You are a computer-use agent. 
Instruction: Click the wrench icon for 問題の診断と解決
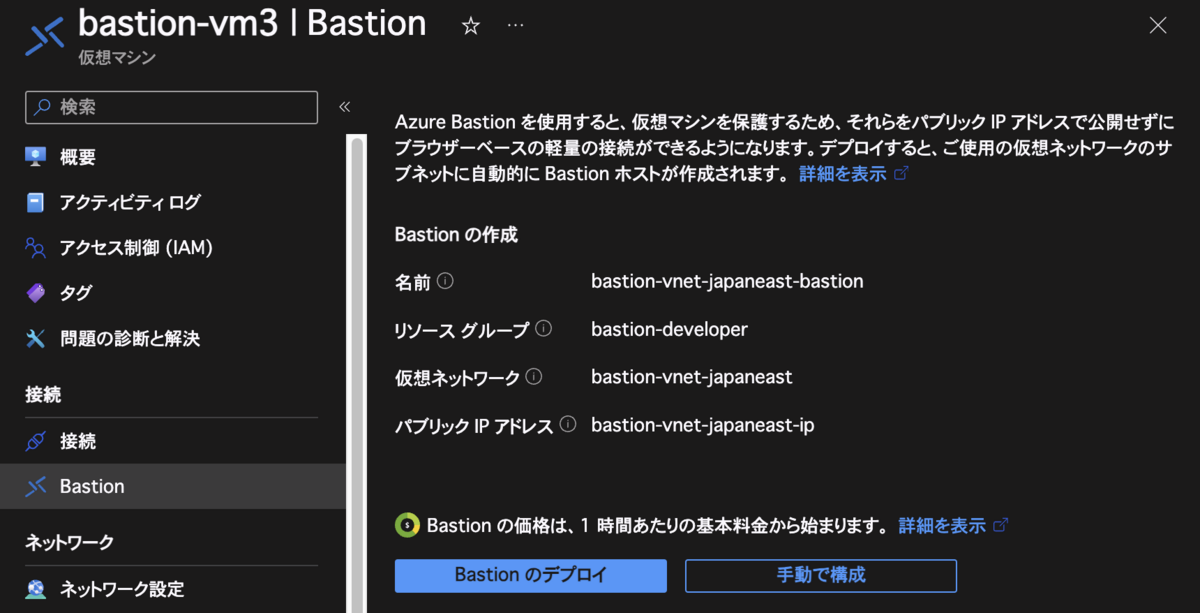click(x=36, y=339)
